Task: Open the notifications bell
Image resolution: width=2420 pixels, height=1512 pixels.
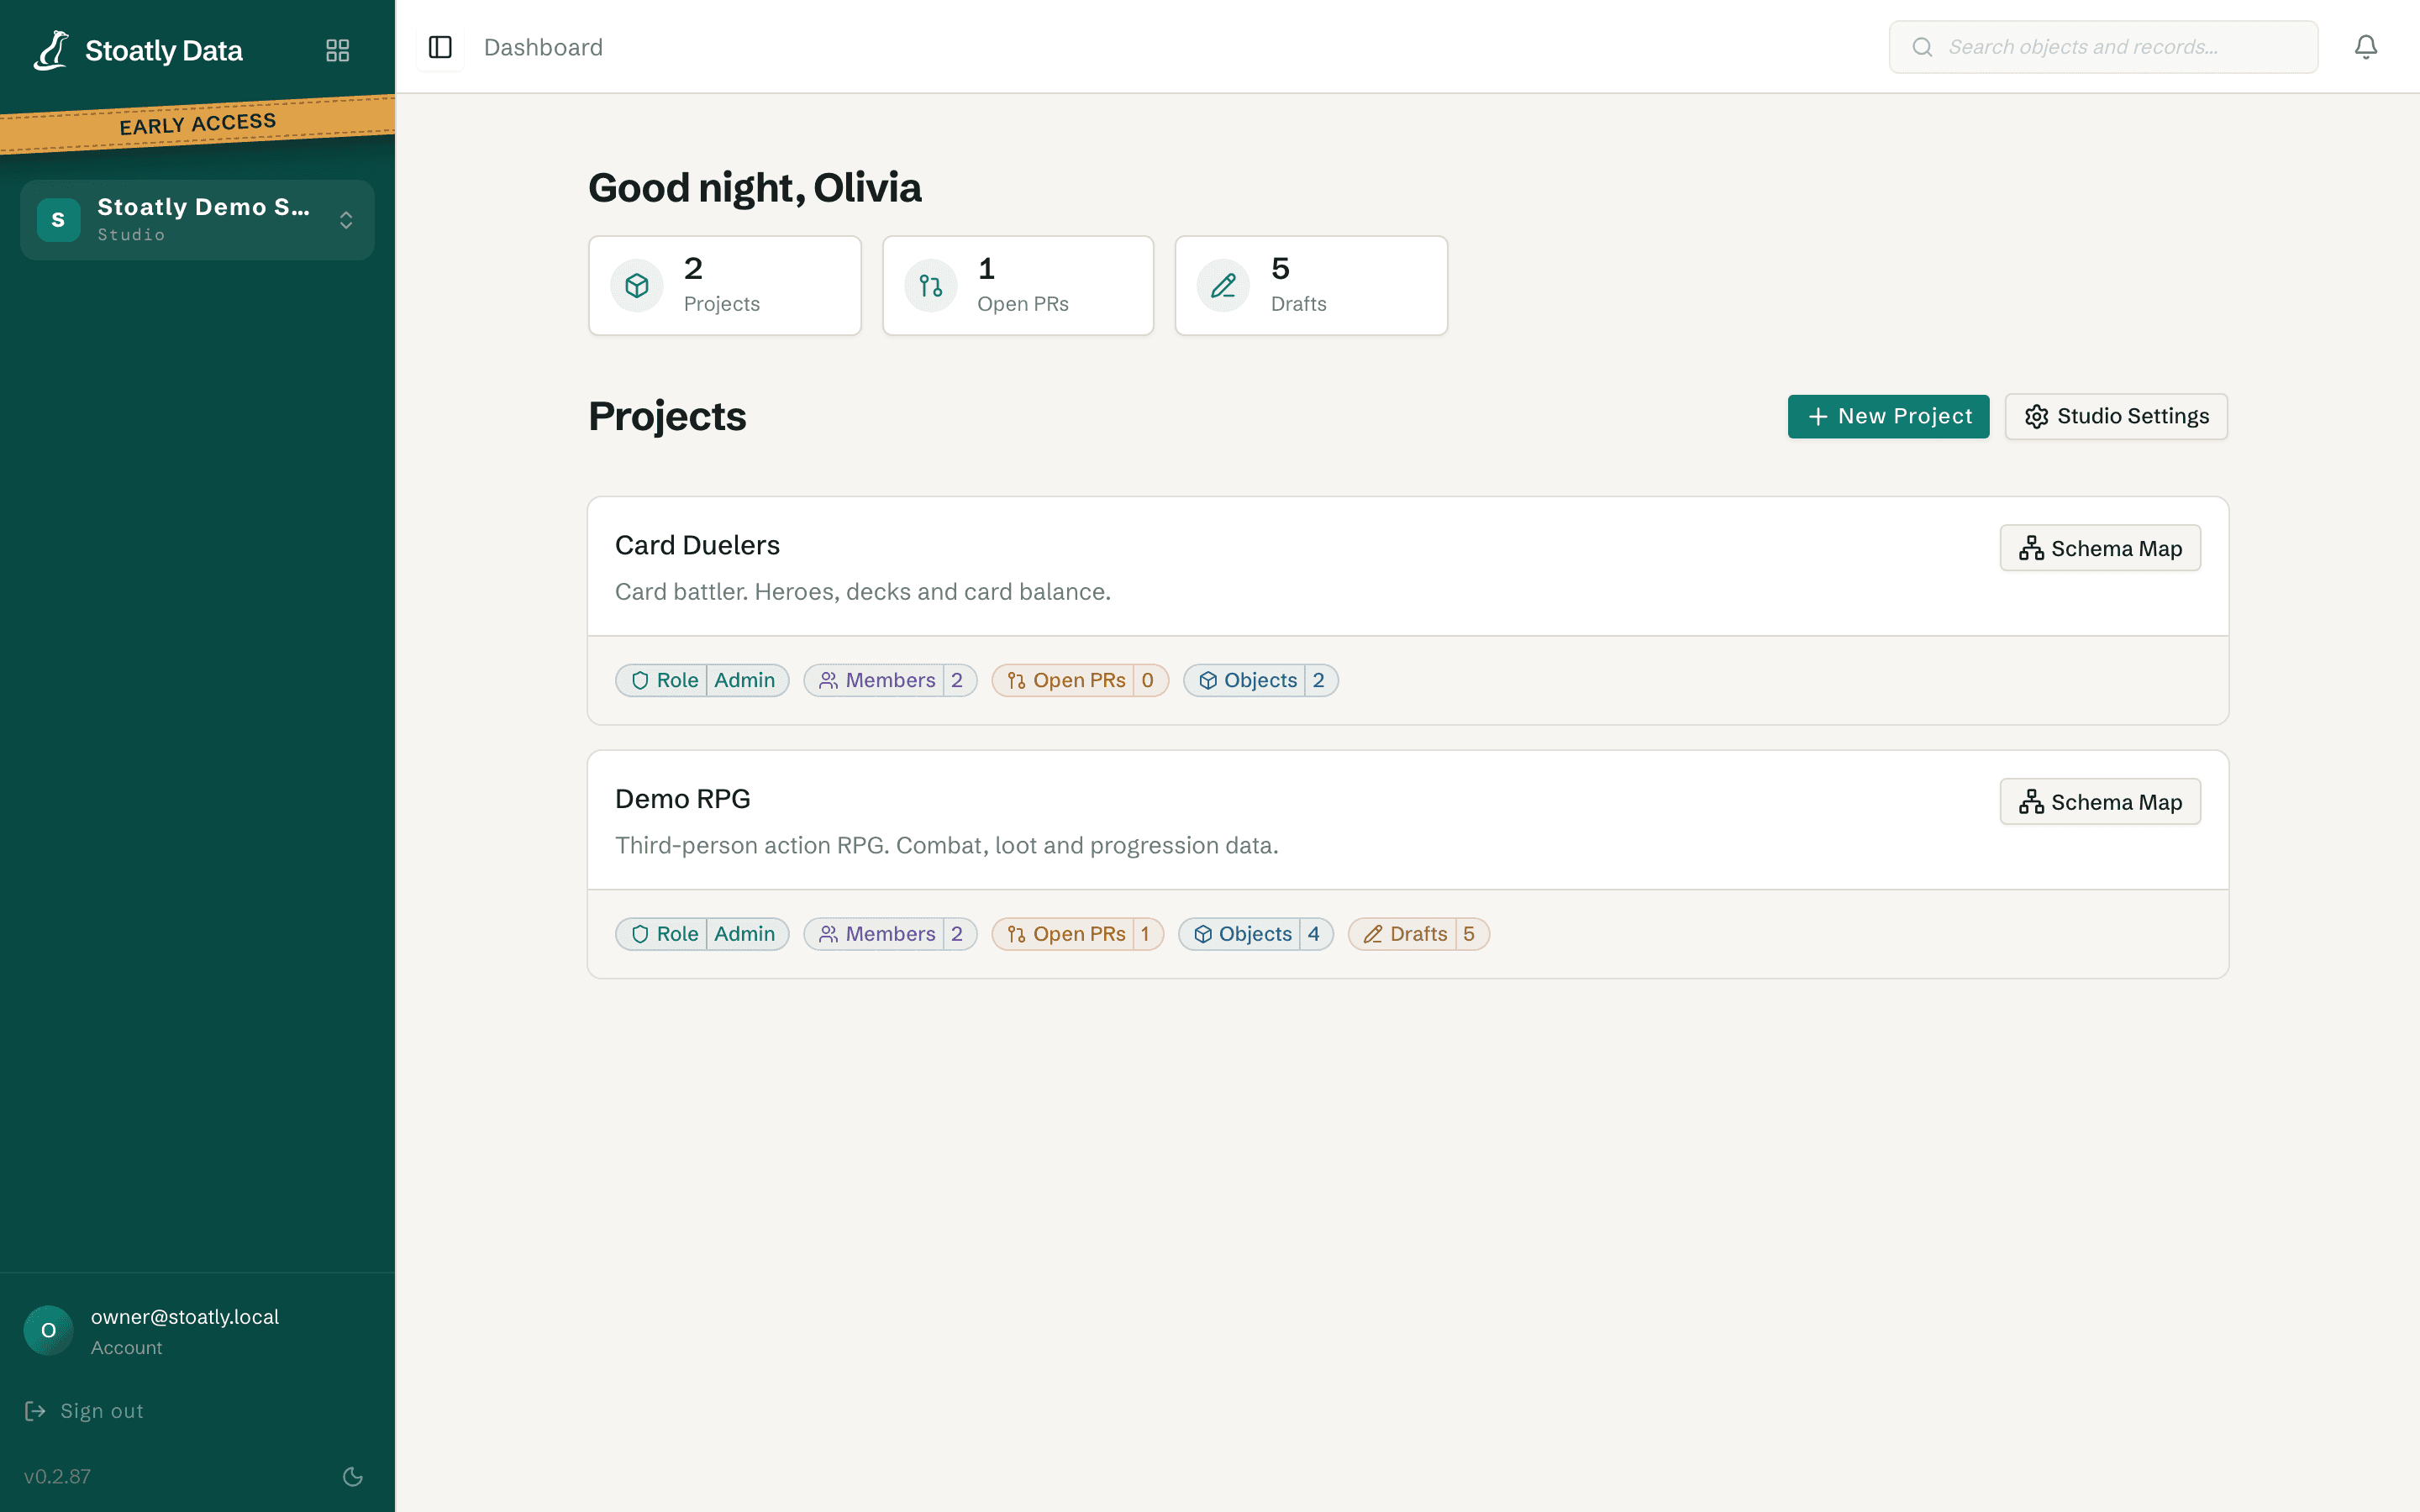Action: [x=2365, y=47]
